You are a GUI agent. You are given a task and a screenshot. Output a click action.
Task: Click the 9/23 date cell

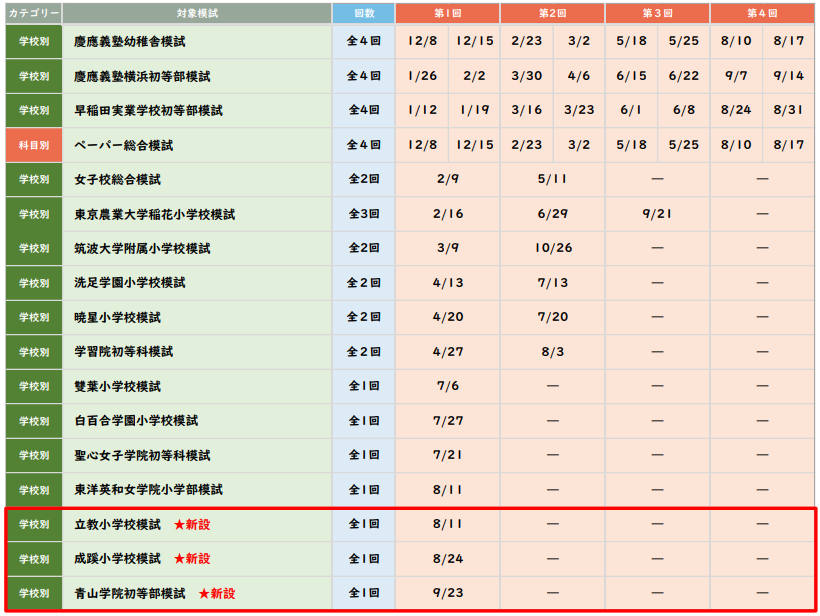click(448, 593)
